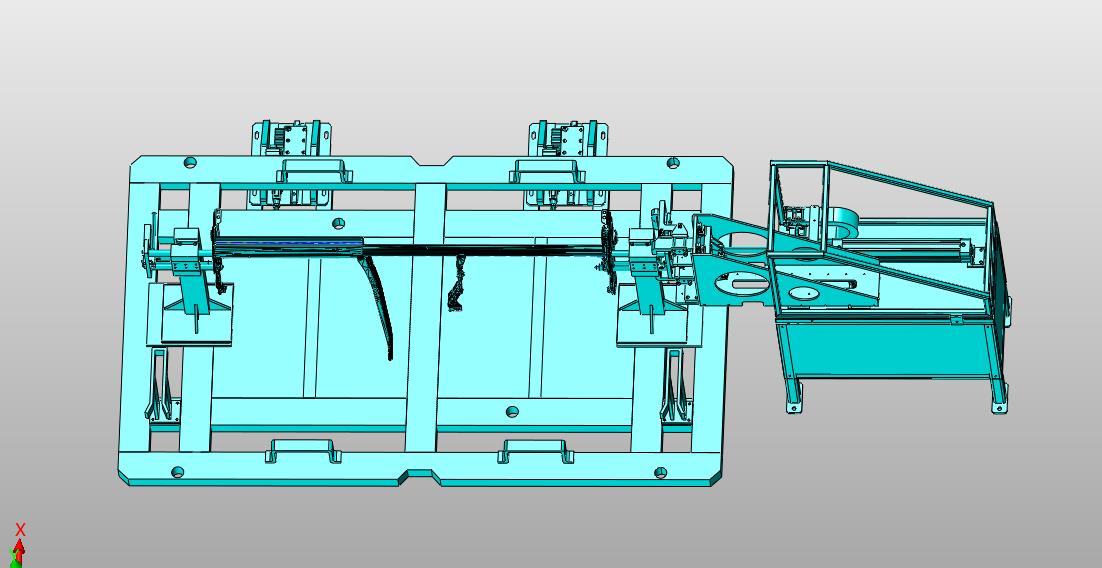
Task: Select the top-right lifting handle of base frame
Action: point(547,172)
